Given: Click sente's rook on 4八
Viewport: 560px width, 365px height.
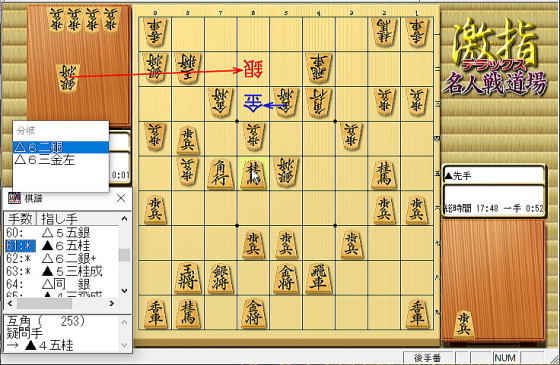Looking at the screenshot, I should (319, 278).
